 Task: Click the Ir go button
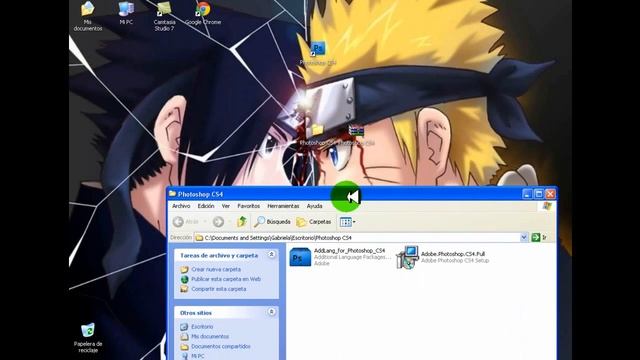[539, 238]
